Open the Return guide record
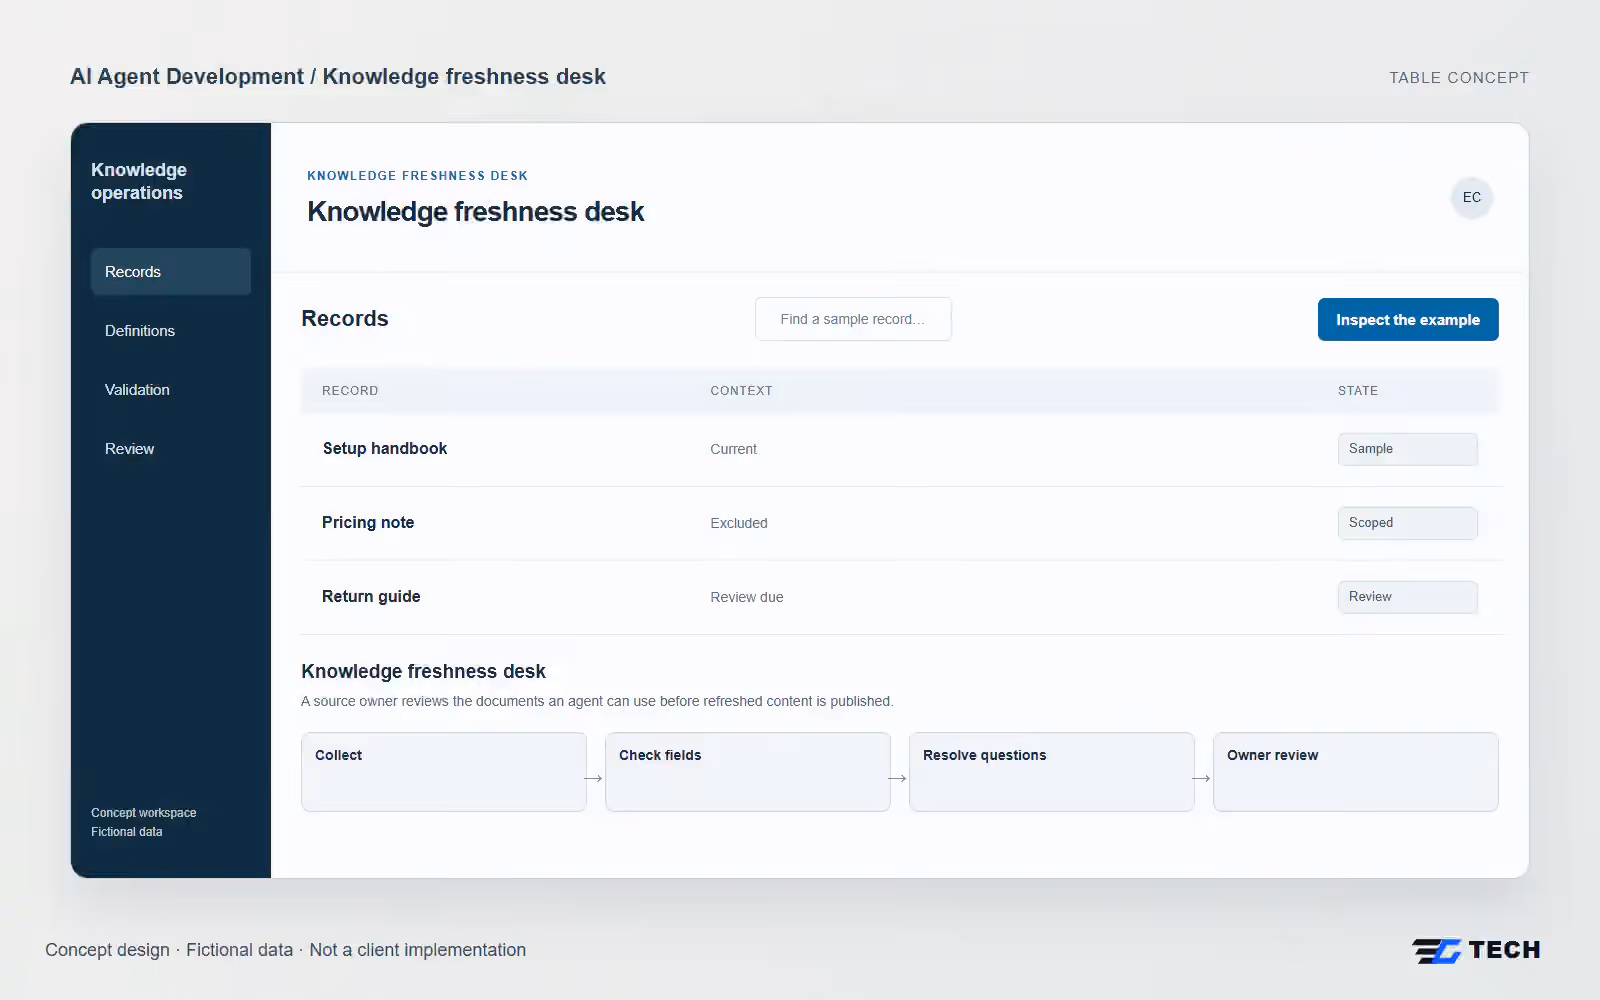This screenshot has height=1000, width=1600. click(x=371, y=597)
